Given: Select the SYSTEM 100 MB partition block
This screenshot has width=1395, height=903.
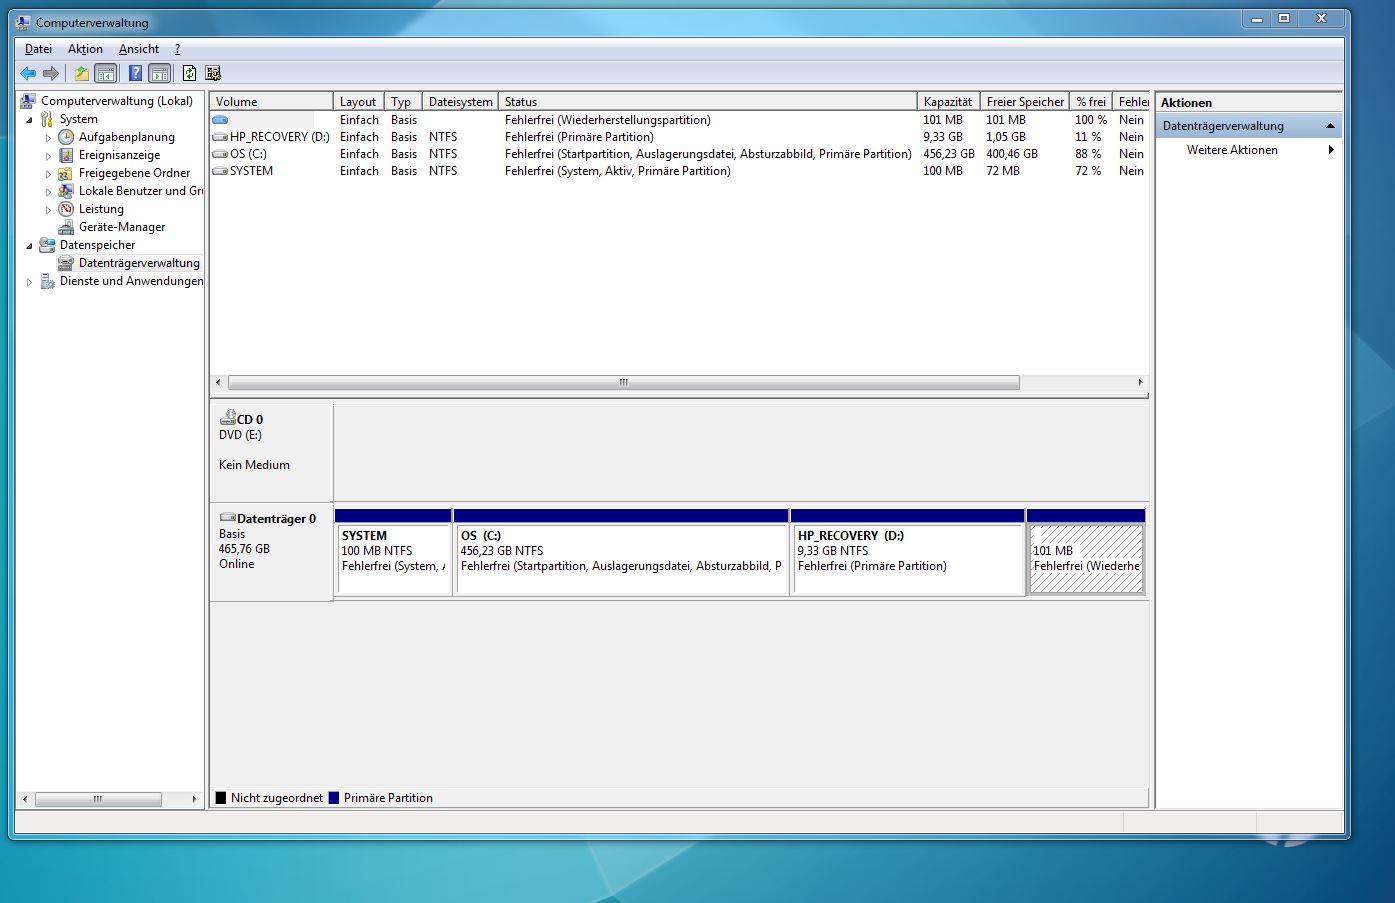Looking at the screenshot, I should [x=394, y=552].
